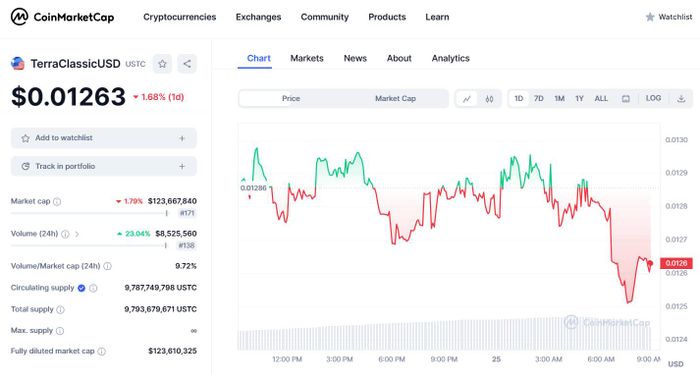This screenshot has width=700, height=374.
Task: Select the line chart view icon
Action: pos(467,99)
